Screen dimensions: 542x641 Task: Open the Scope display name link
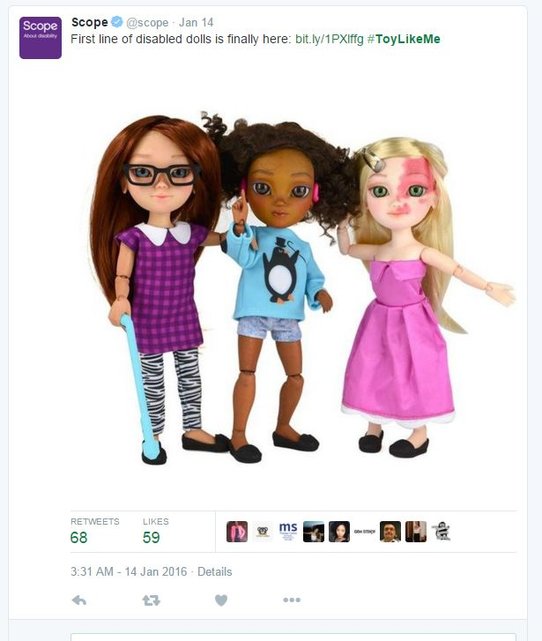pos(90,22)
